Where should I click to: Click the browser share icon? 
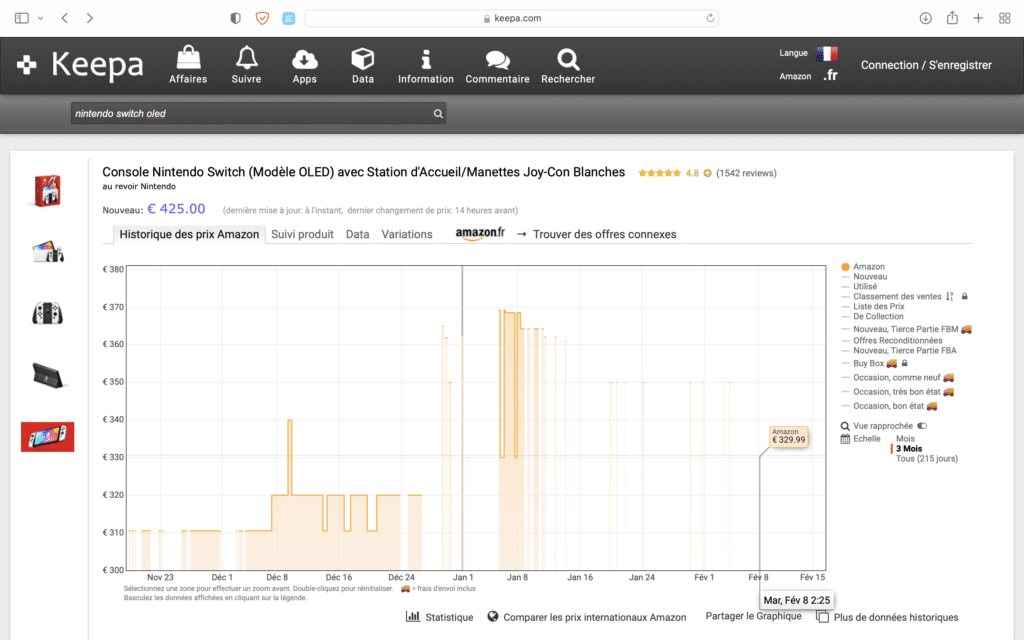pos(952,18)
